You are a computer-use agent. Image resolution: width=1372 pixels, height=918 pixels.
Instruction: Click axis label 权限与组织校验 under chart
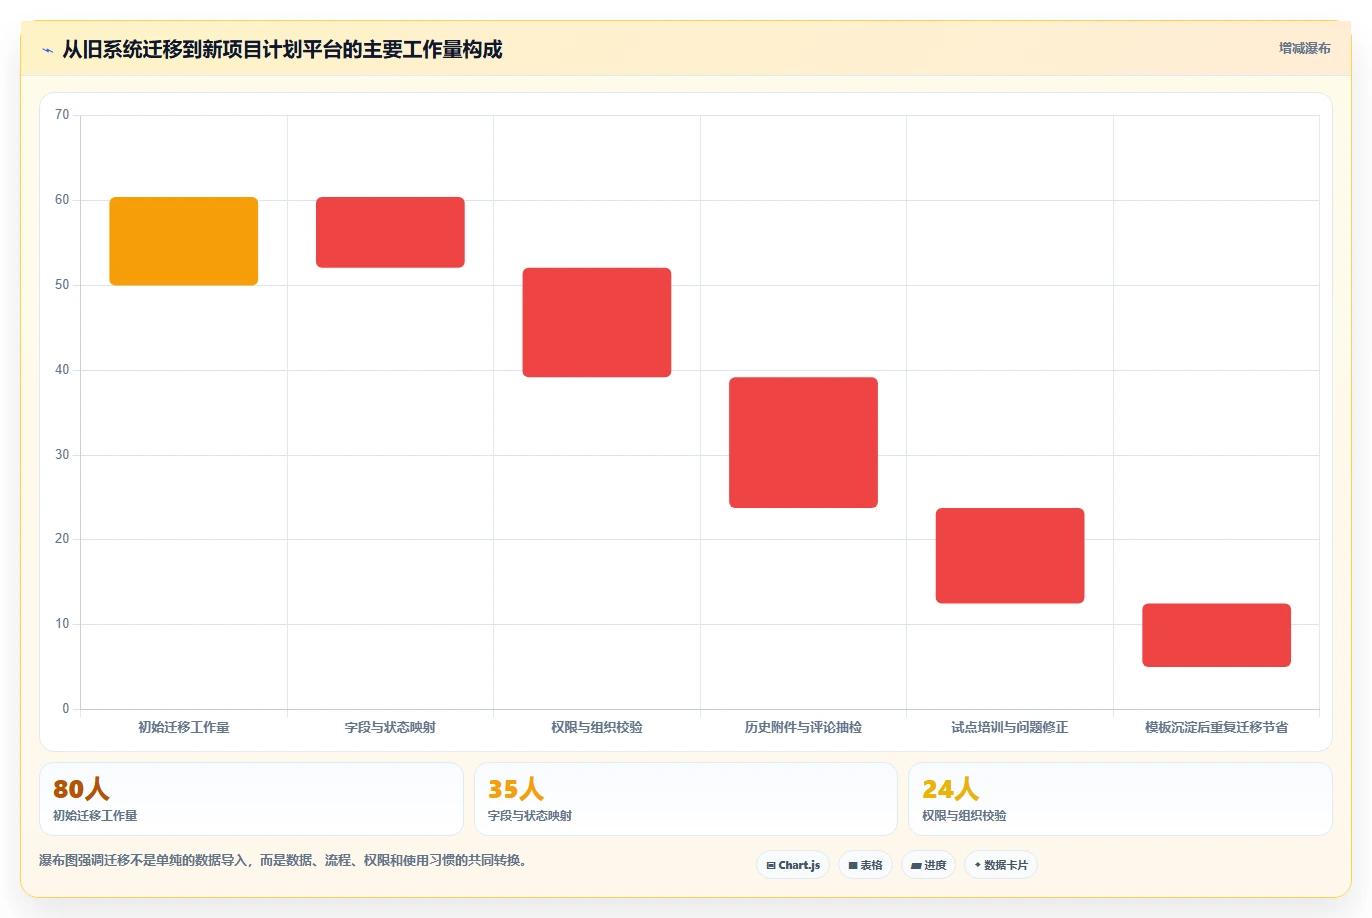coord(597,727)
